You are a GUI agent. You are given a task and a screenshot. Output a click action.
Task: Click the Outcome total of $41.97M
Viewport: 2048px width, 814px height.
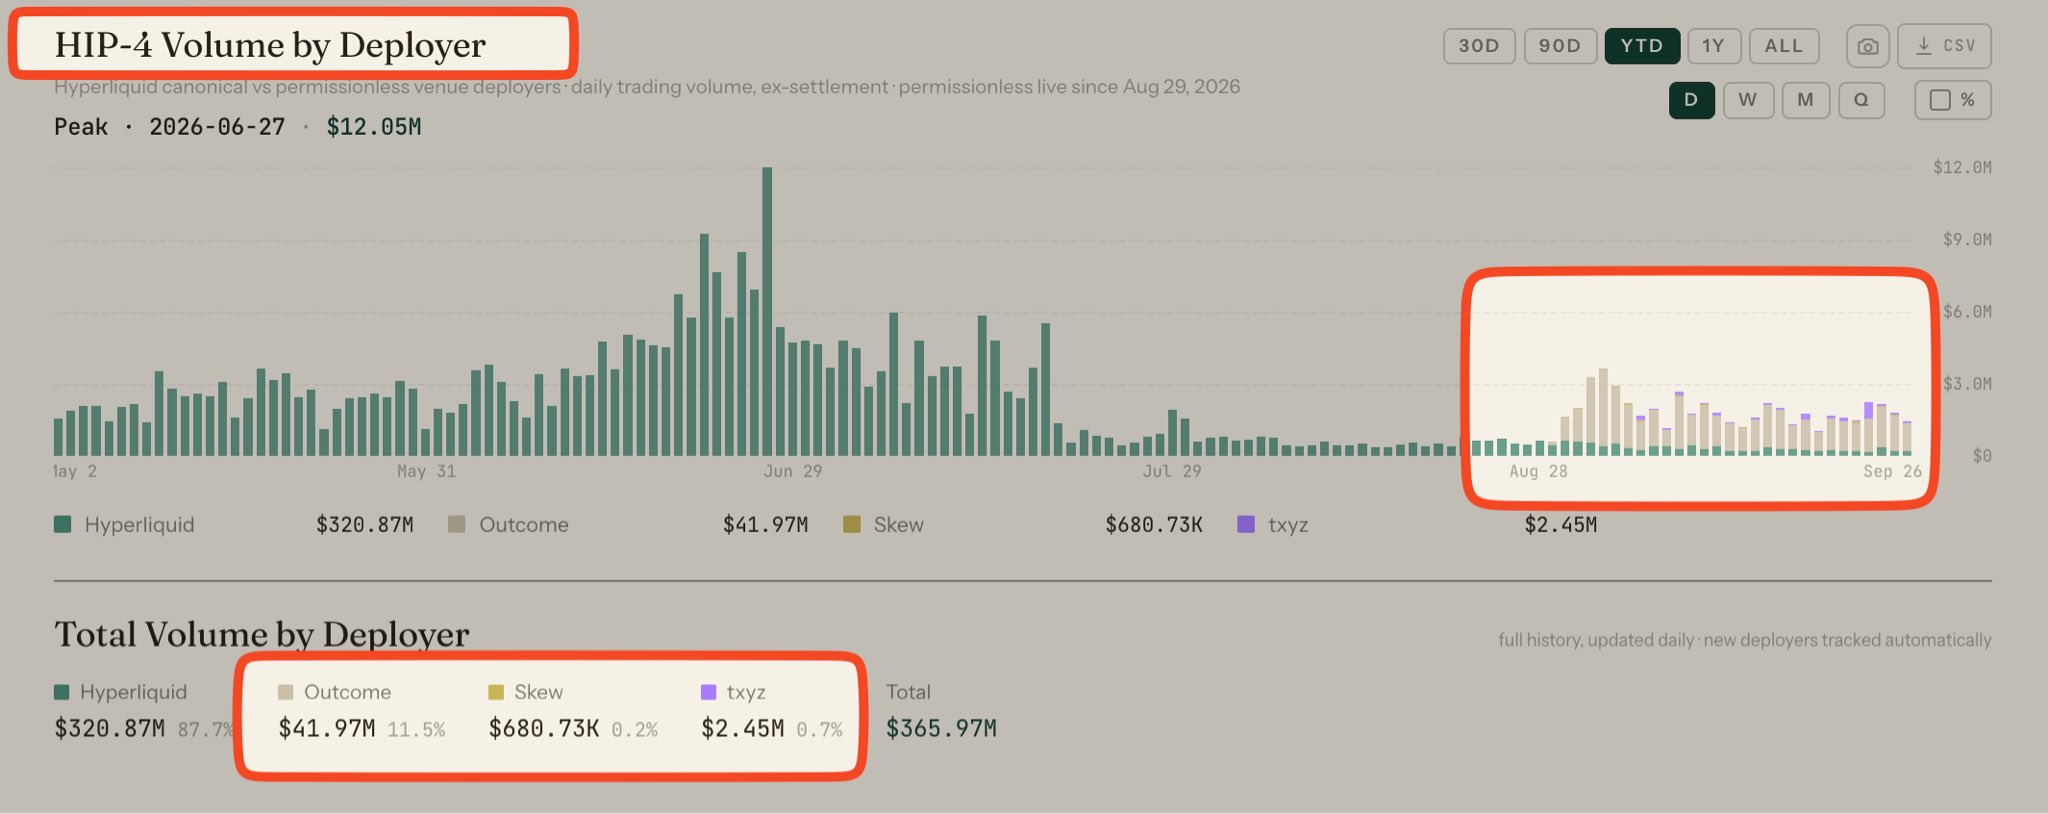point(327,729)
